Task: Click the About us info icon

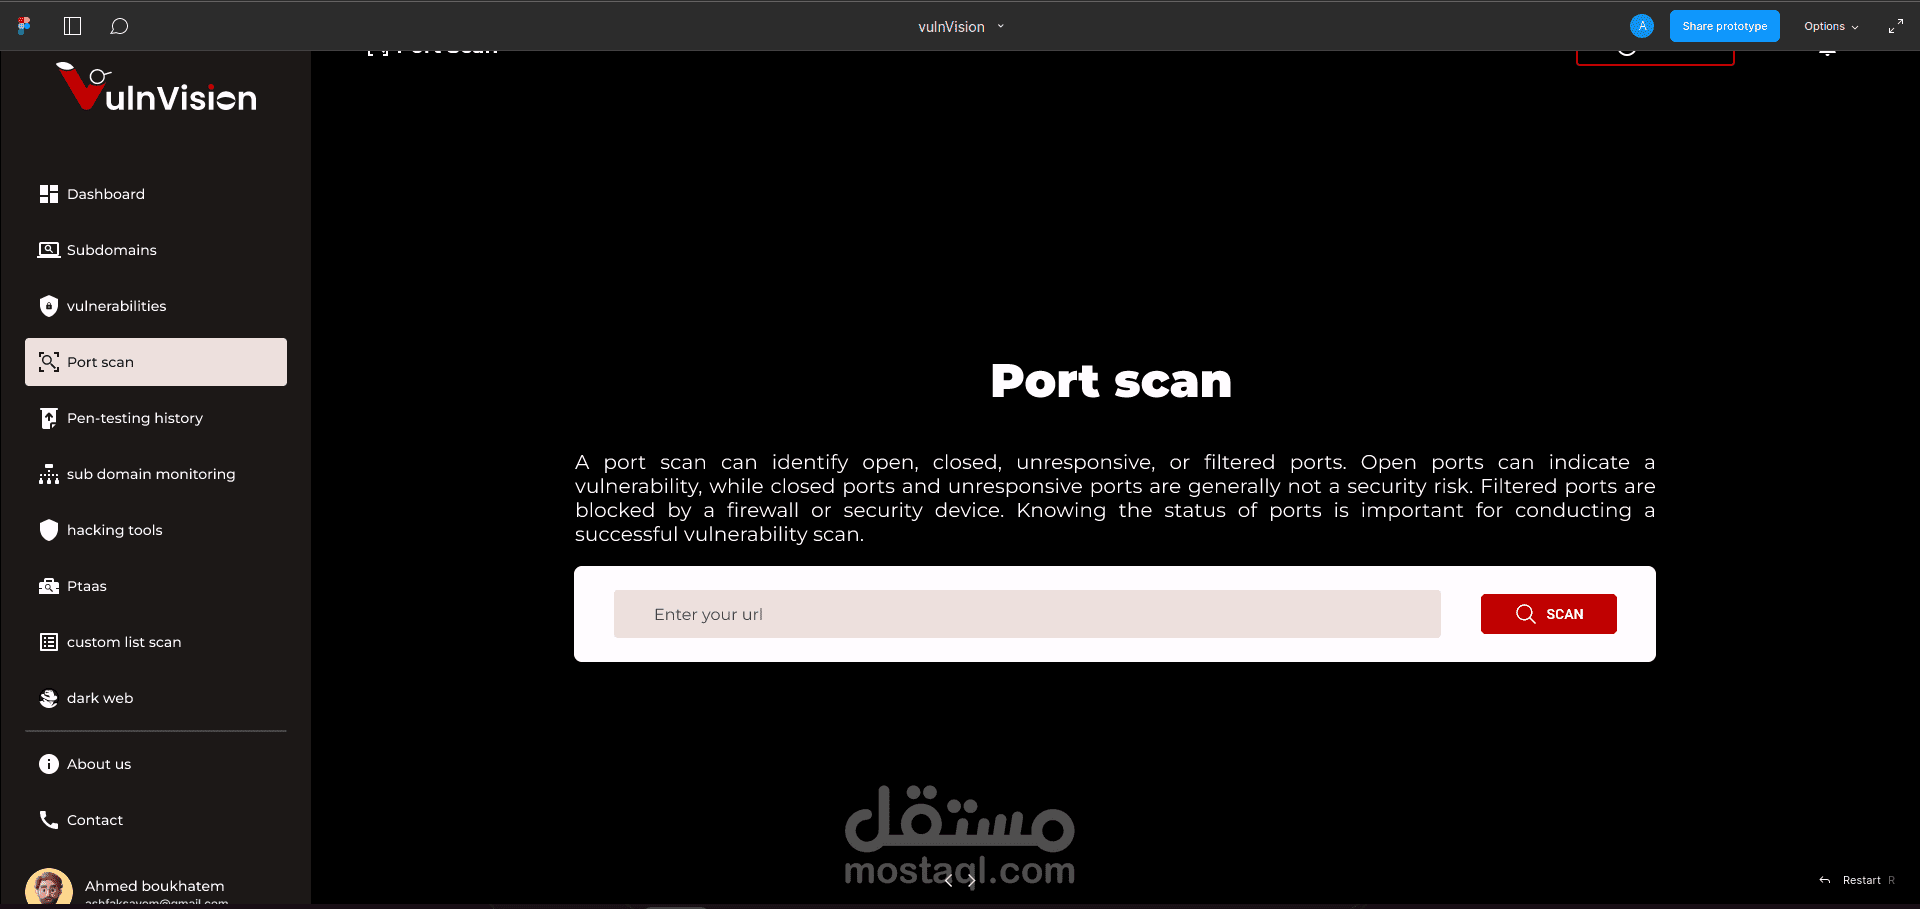Action: point(49,764)
